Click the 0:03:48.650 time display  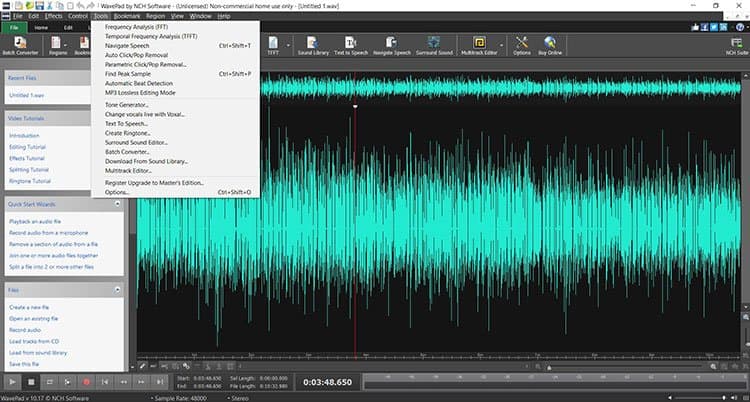point(328,382)
